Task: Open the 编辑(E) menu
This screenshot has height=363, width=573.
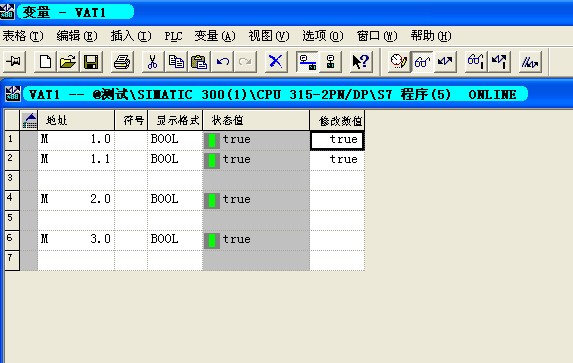Action: [77, 36]
